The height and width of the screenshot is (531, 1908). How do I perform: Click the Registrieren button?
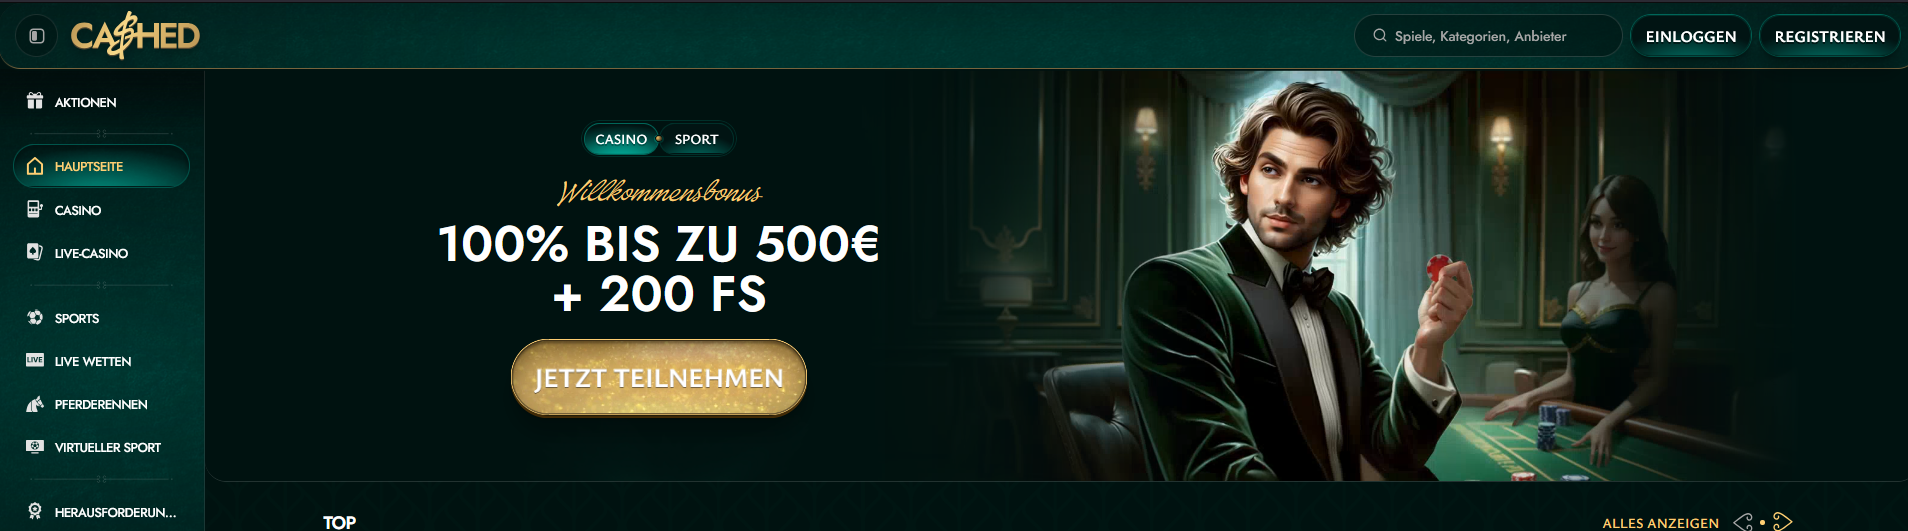tap(1830, 36)
